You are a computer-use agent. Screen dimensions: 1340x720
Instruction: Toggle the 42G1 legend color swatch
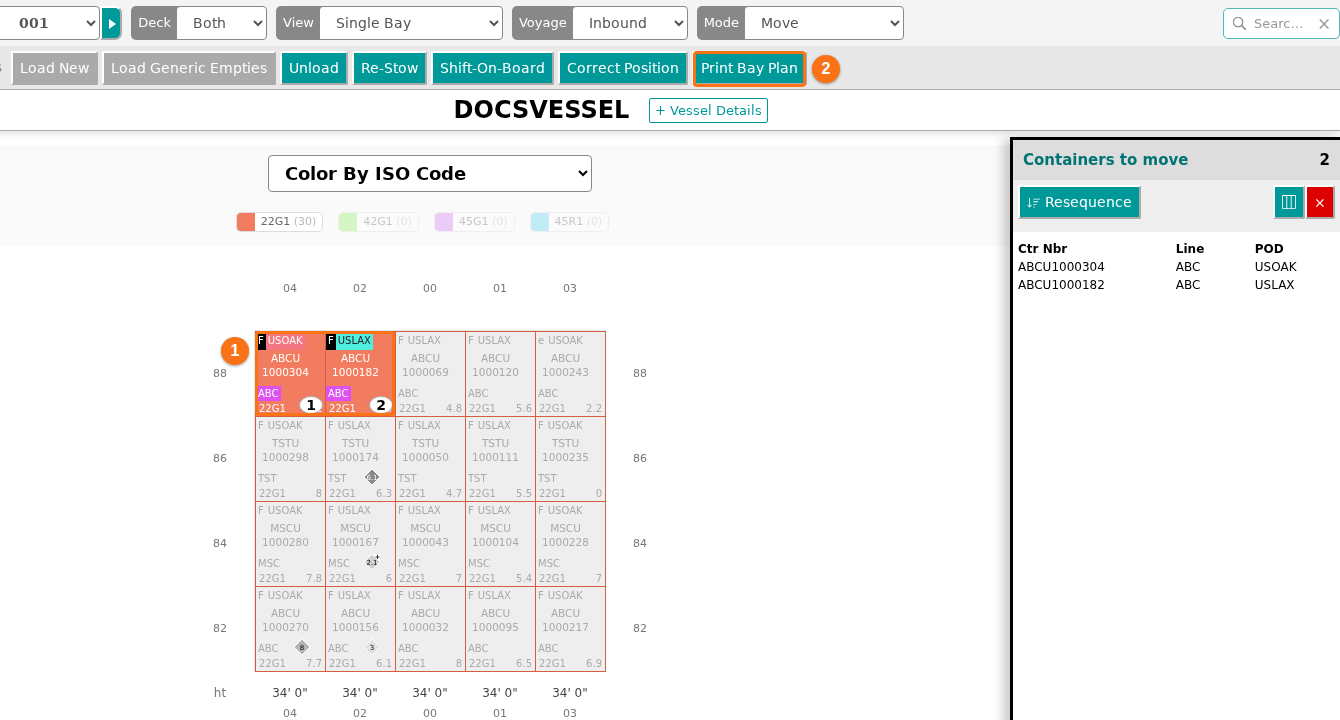[x=348, y=222]
